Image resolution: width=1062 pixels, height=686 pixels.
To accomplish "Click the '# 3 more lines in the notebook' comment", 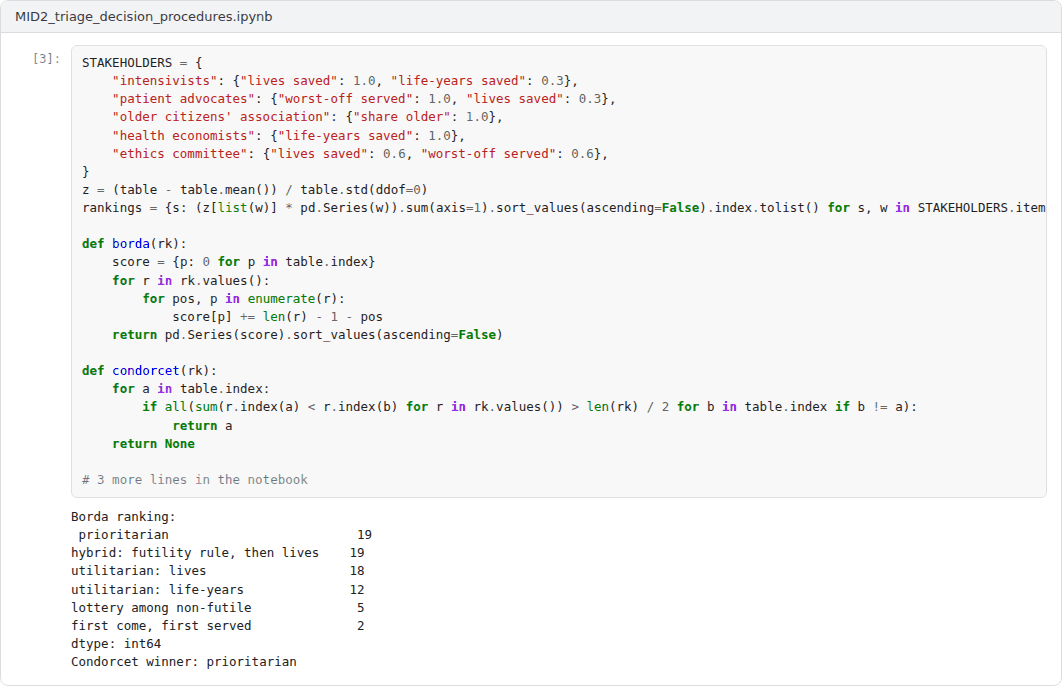I will click(195, 479).
